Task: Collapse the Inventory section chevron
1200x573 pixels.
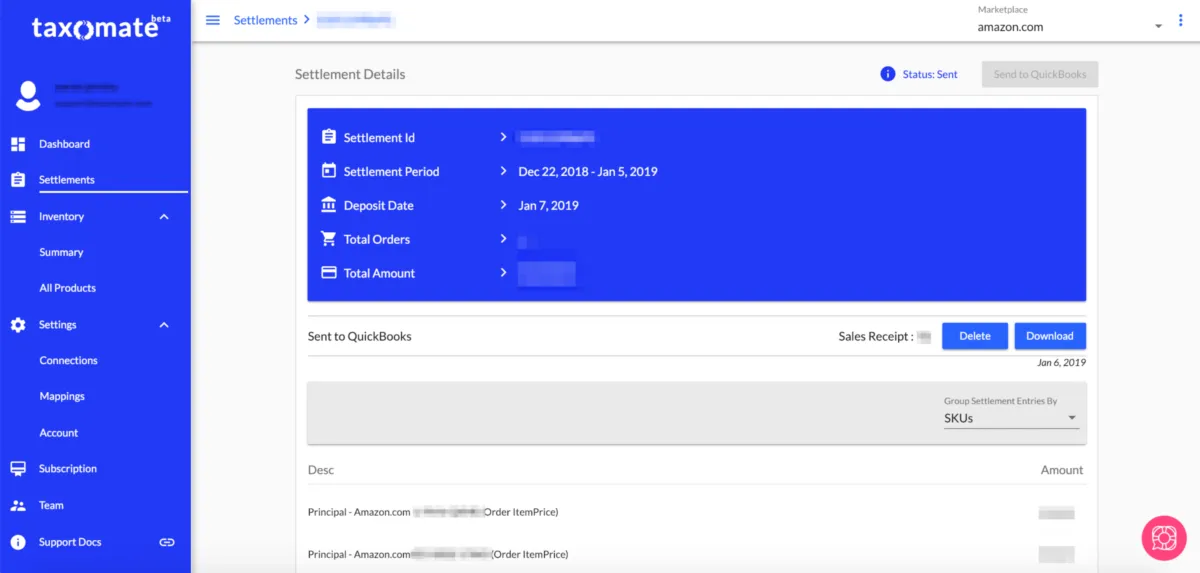Action: [x=165, y=217]
